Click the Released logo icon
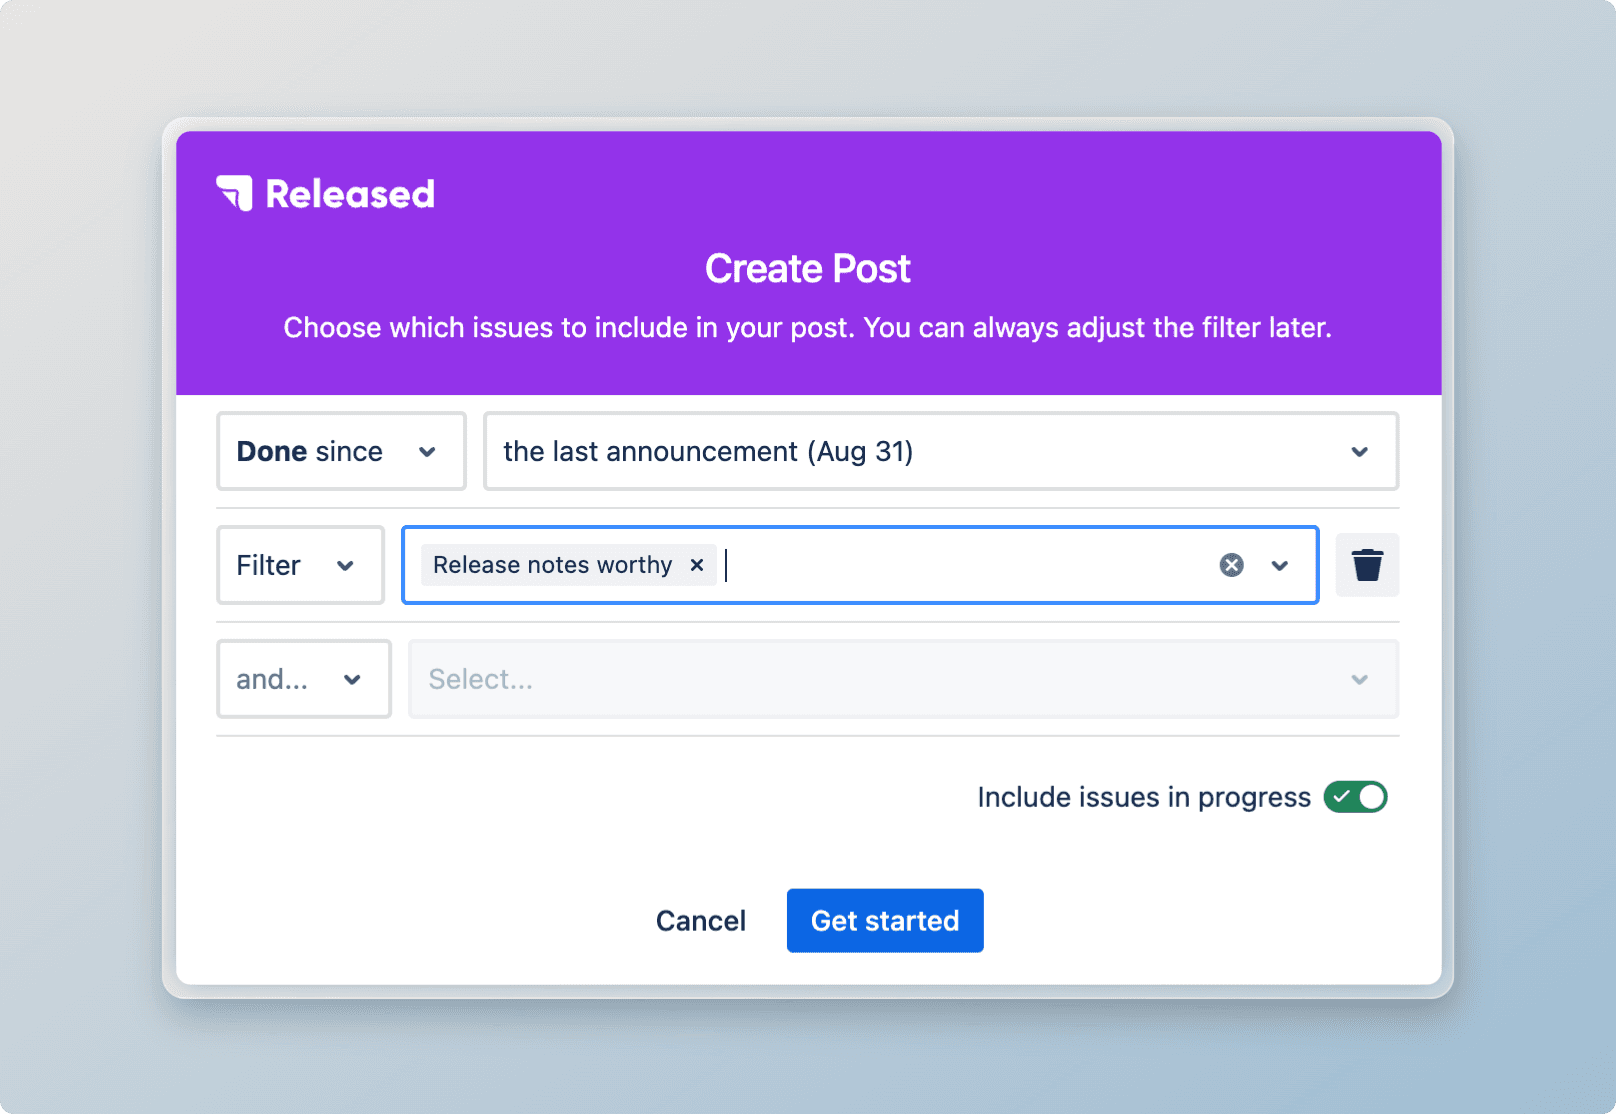Viewport: 1616px width, 1114px height. [235, 193]
